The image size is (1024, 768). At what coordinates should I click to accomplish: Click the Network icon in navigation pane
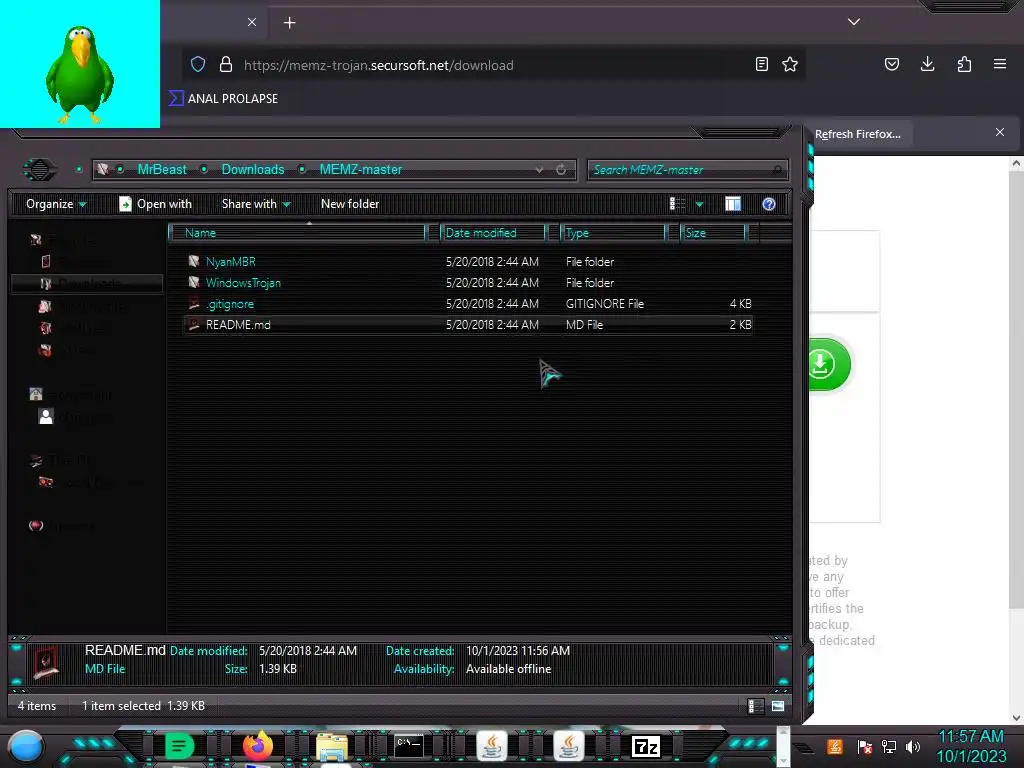(x=36, y=526)
